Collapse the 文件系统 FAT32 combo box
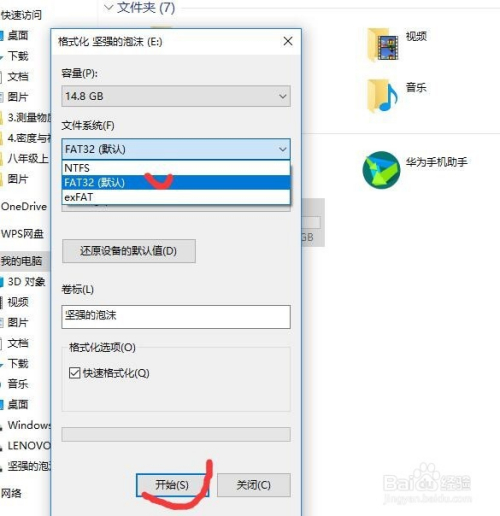 176,149
